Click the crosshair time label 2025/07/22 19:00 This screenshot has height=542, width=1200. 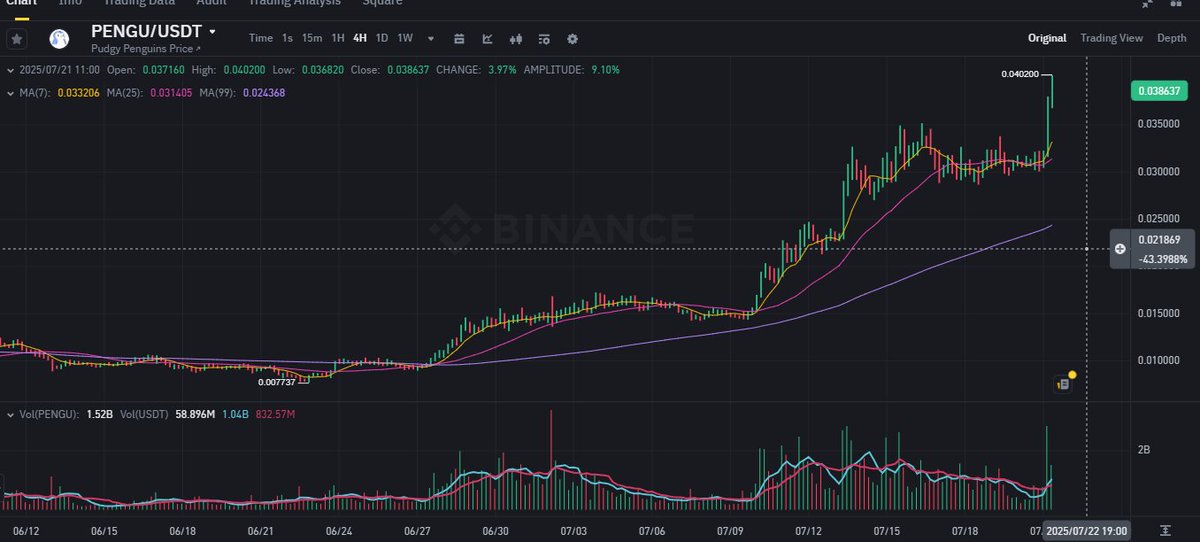tap(1088, 529)
